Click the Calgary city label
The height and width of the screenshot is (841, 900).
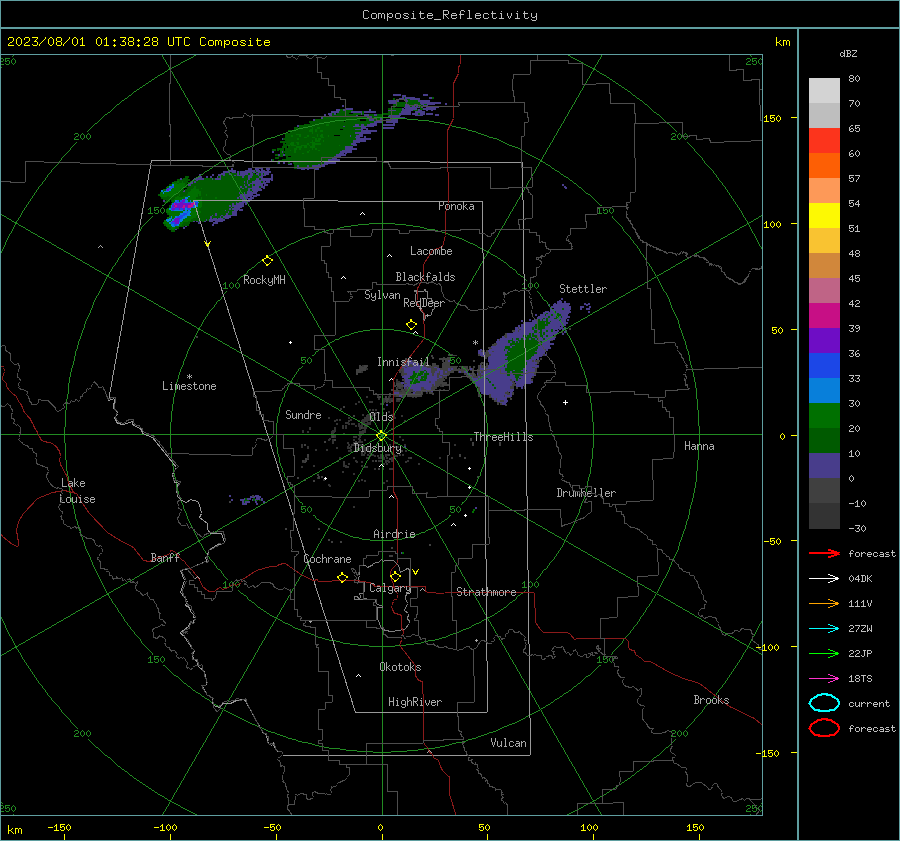click(390, 588)
